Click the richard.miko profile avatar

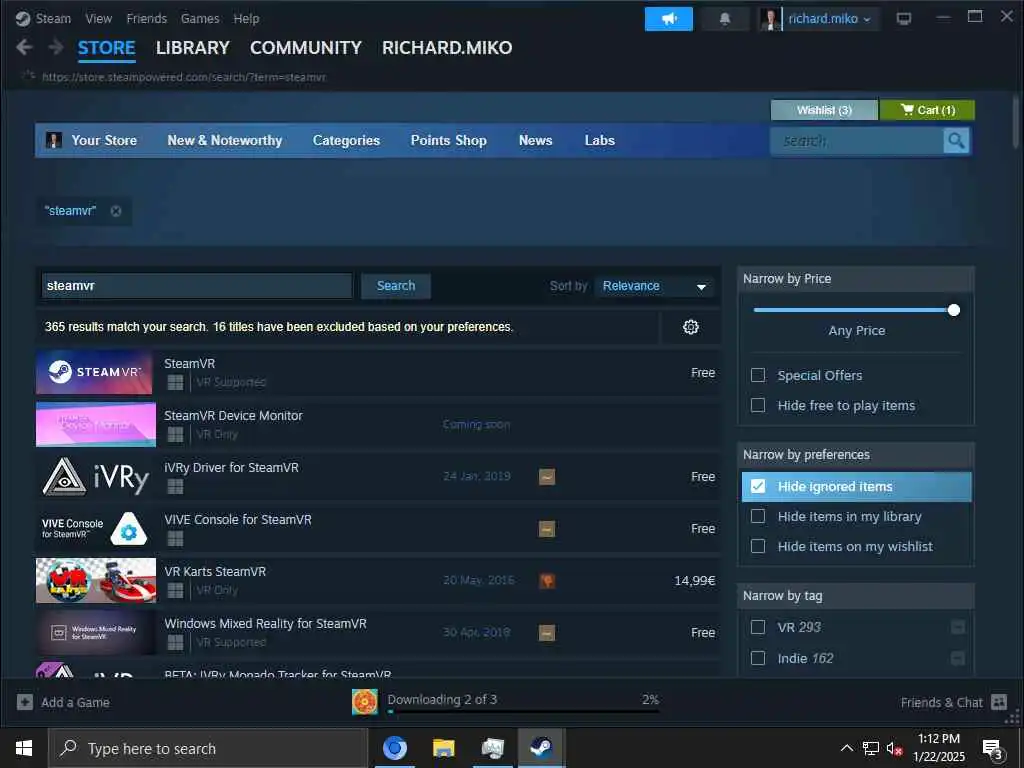click(x=770, y=19)
